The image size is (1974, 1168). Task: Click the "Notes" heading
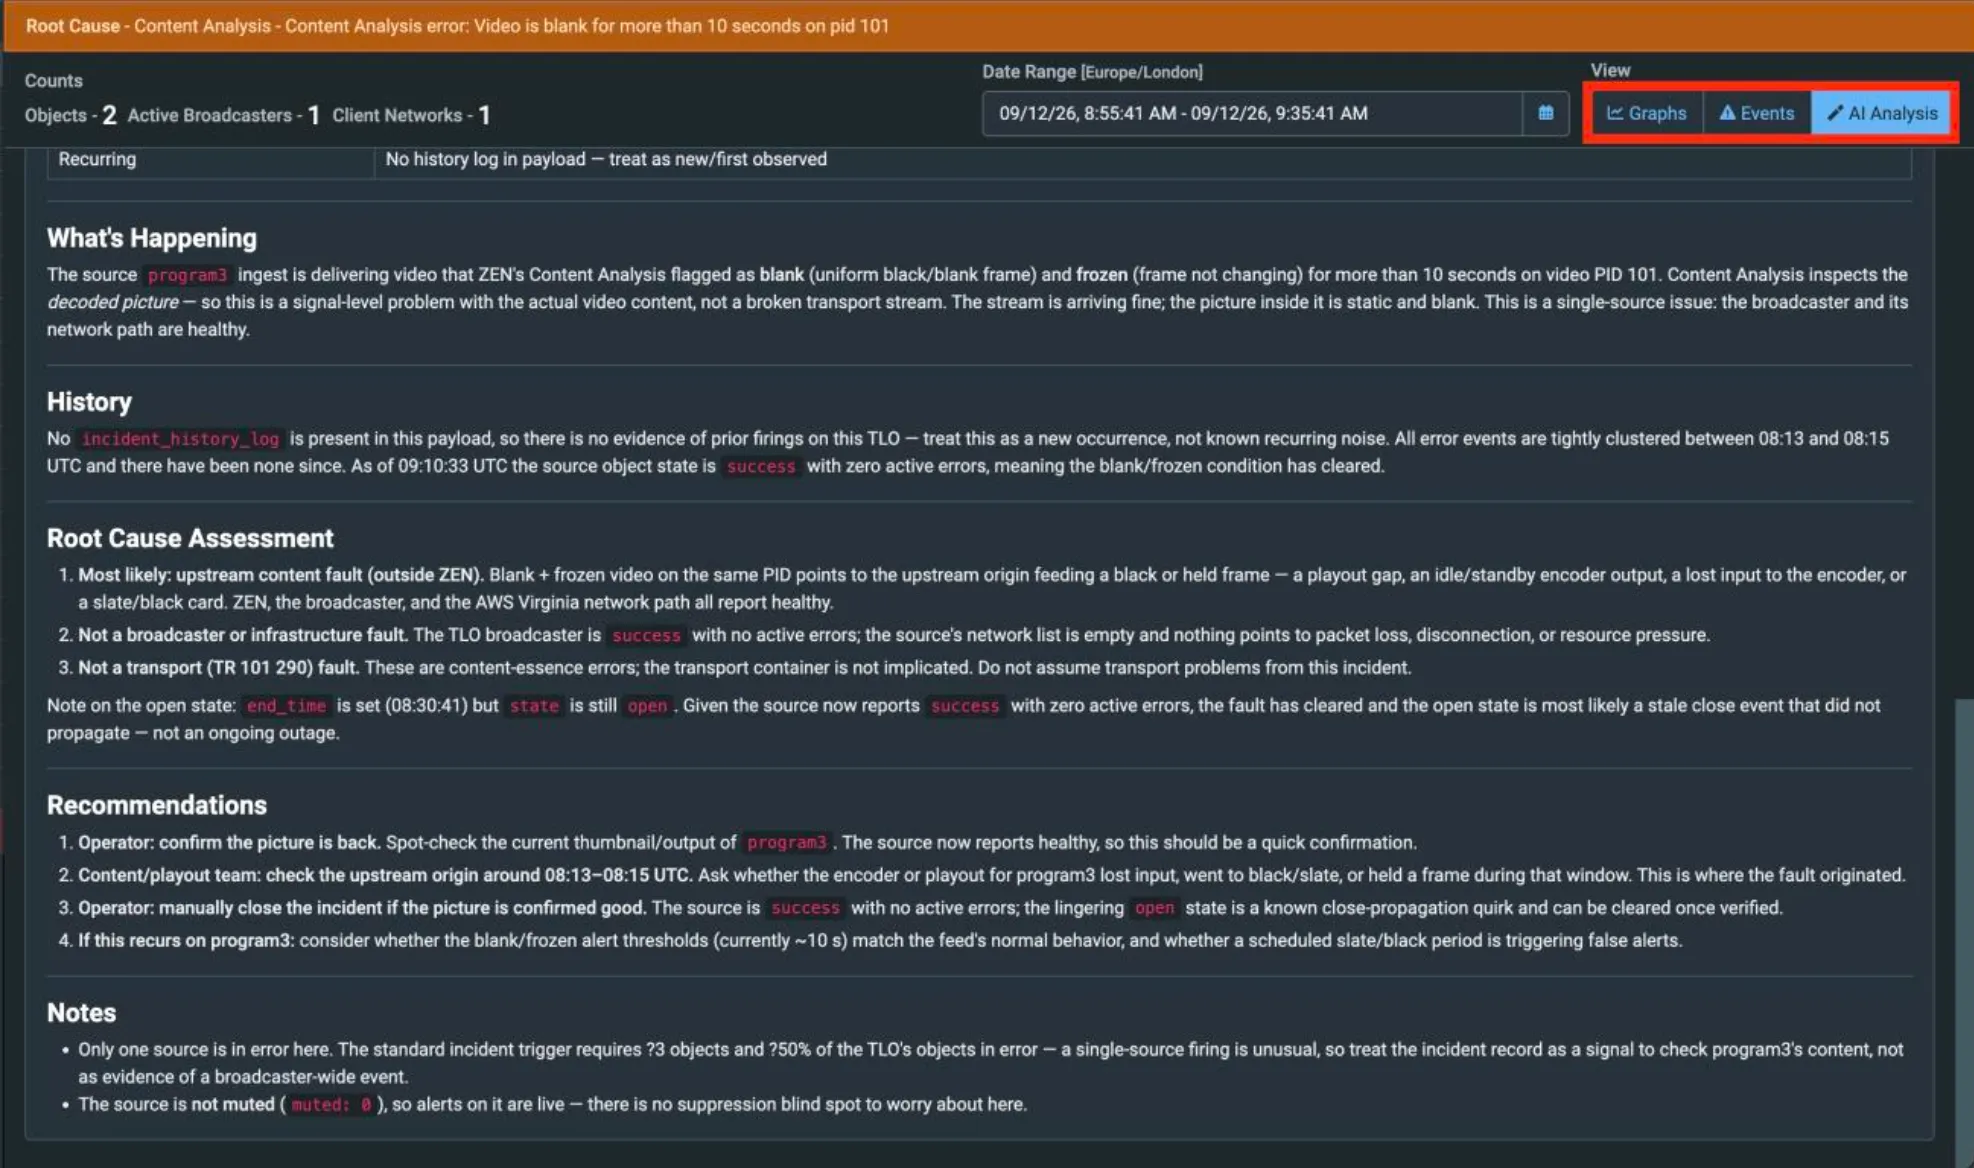(81, 1012)
